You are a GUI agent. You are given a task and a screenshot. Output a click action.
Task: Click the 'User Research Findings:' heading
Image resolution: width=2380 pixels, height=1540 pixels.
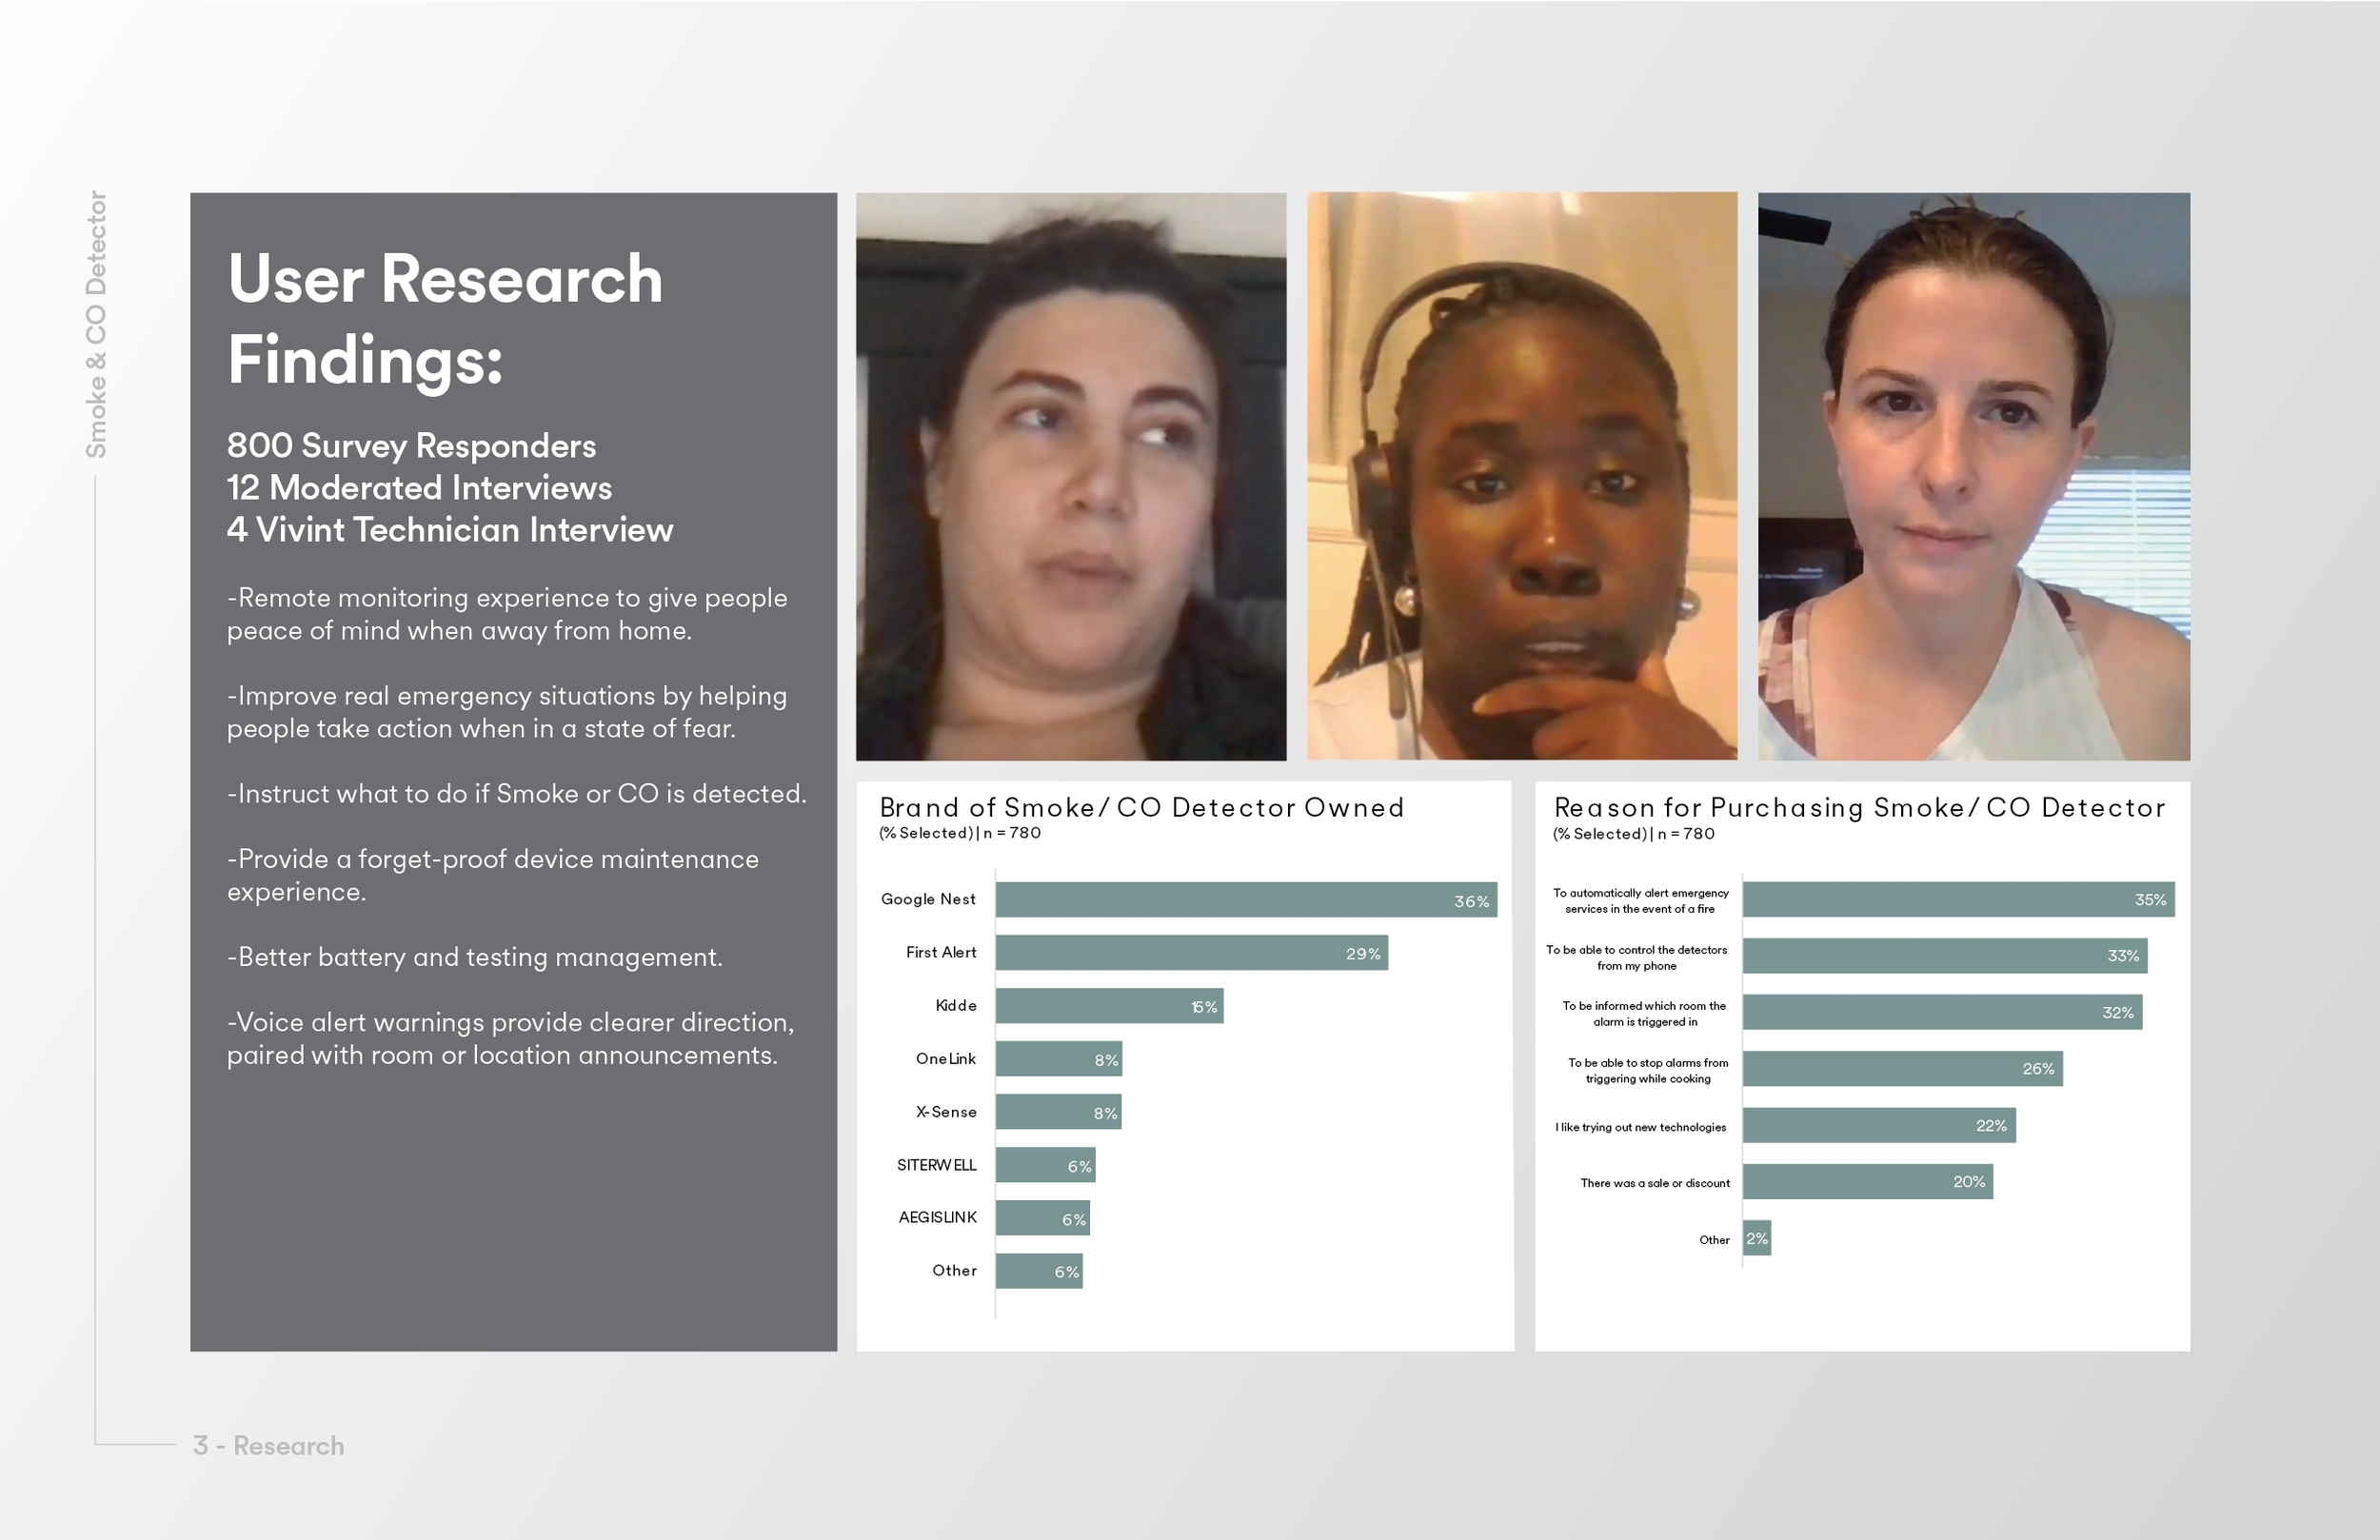[445, 319]
